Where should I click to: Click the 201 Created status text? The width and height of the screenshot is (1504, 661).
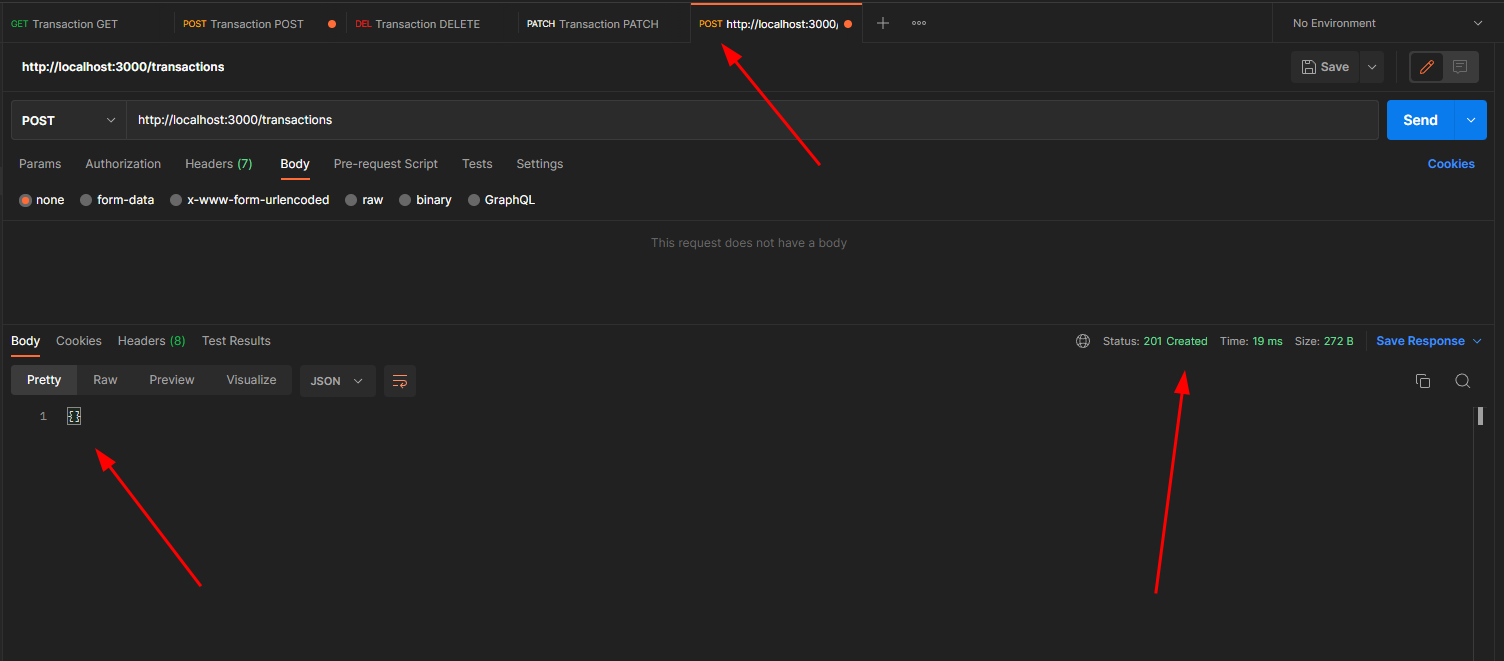[1175, 341]
